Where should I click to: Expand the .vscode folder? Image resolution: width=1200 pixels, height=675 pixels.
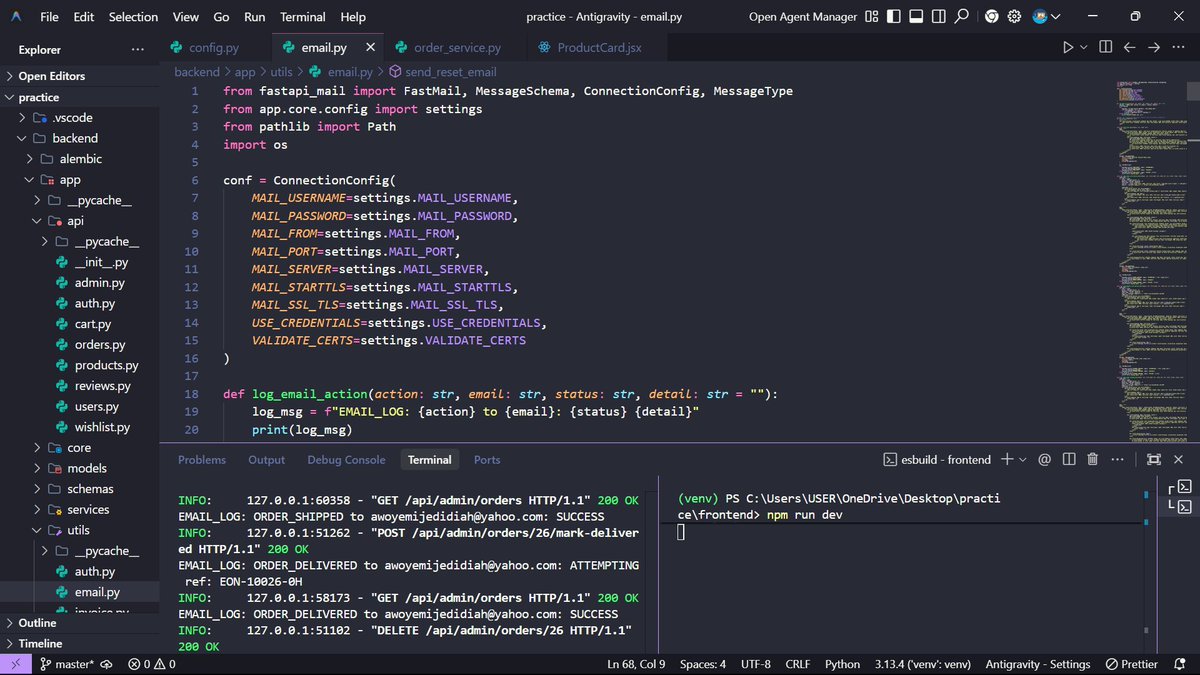[80, 117]
